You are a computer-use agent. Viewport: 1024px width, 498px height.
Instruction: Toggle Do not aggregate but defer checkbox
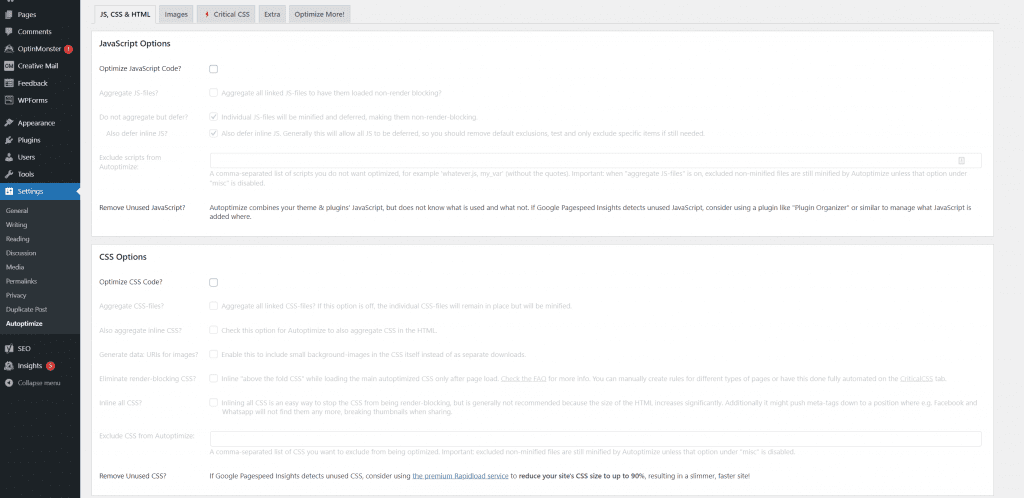214,117
